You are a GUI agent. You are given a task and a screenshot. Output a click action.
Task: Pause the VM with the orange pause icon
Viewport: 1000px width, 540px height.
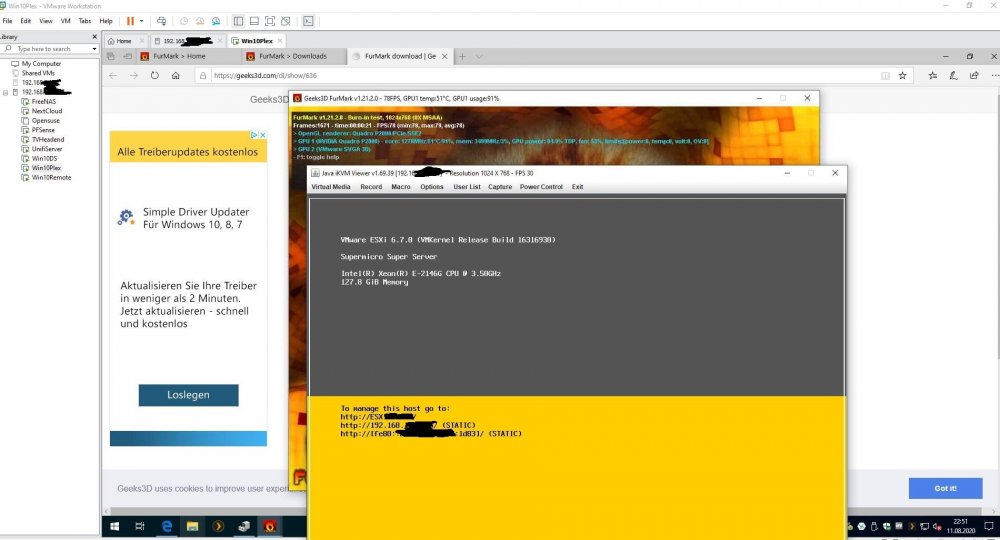click(131, 21)
